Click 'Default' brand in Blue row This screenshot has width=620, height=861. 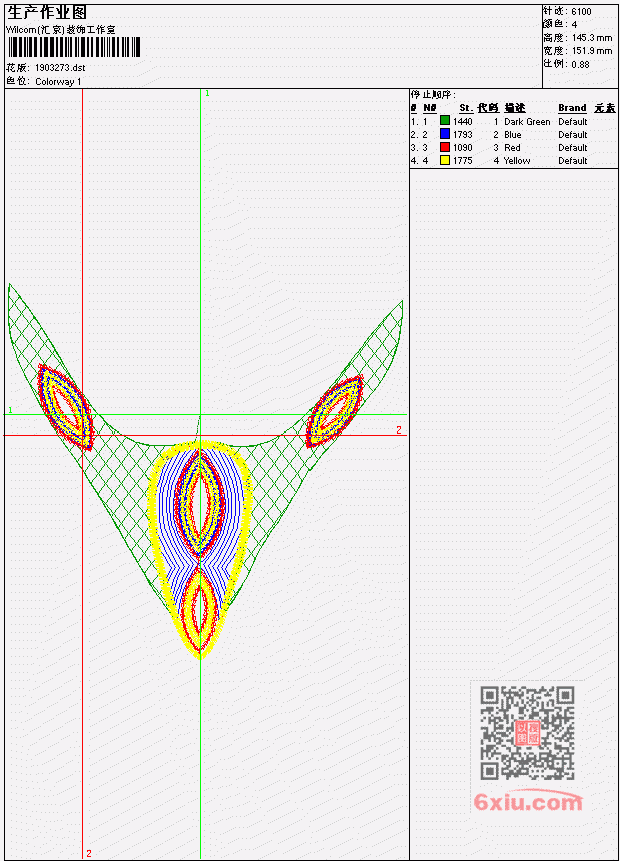[x=573, y=135]
